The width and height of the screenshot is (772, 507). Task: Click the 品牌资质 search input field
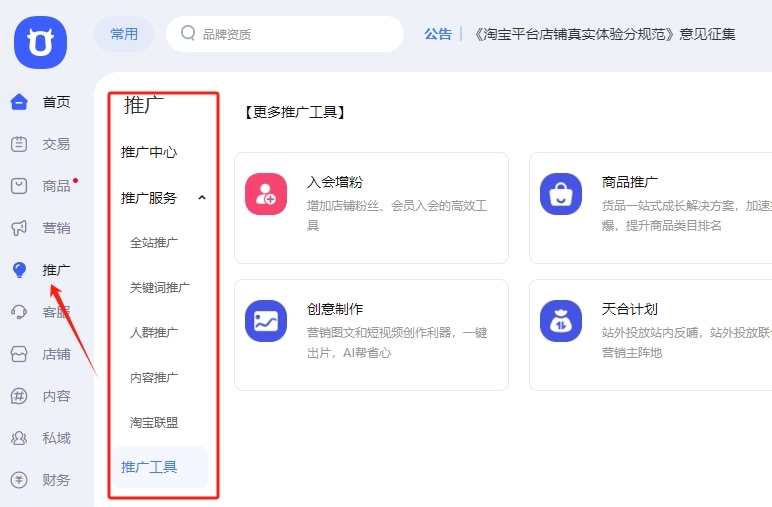click(290, 34)
